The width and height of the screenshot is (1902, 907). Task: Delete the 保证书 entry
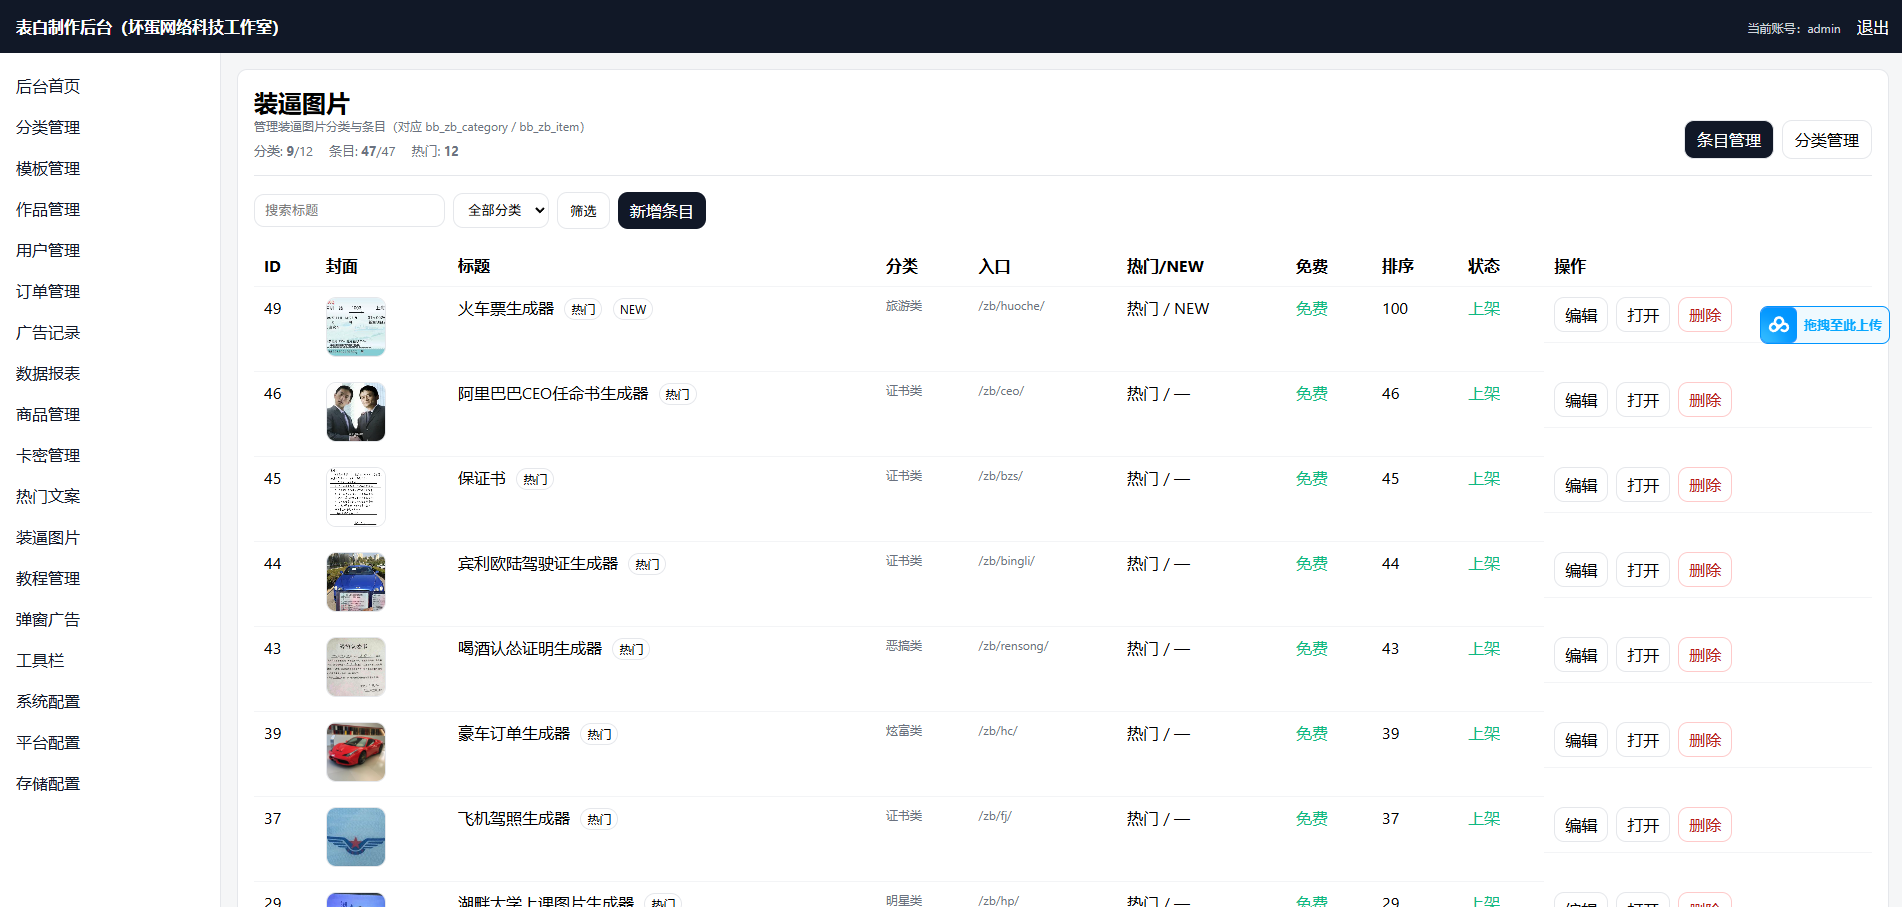(x=1704, y=485)
